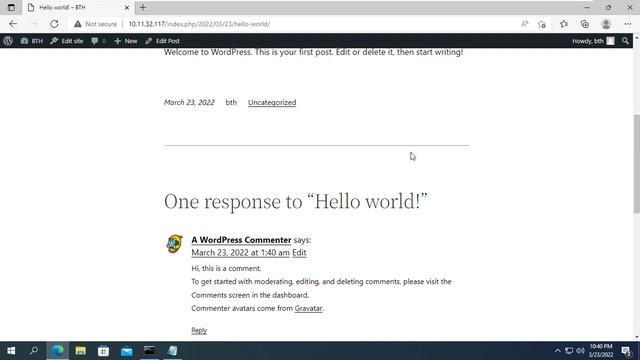
Task: Open File Explorer from taskbar
Action: pyautogui.click(x=80, y=351)
